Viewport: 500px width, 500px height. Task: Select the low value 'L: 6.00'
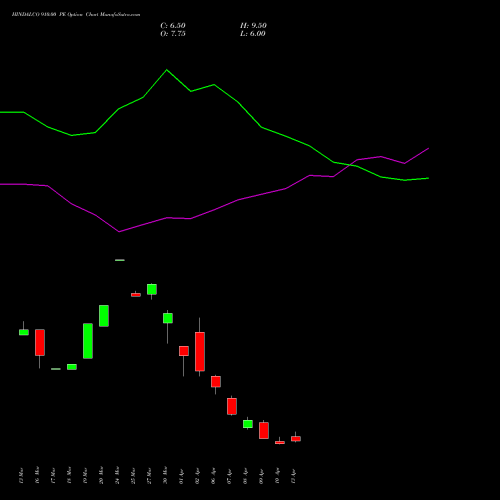pyautogui.click(x=253, y=34)
